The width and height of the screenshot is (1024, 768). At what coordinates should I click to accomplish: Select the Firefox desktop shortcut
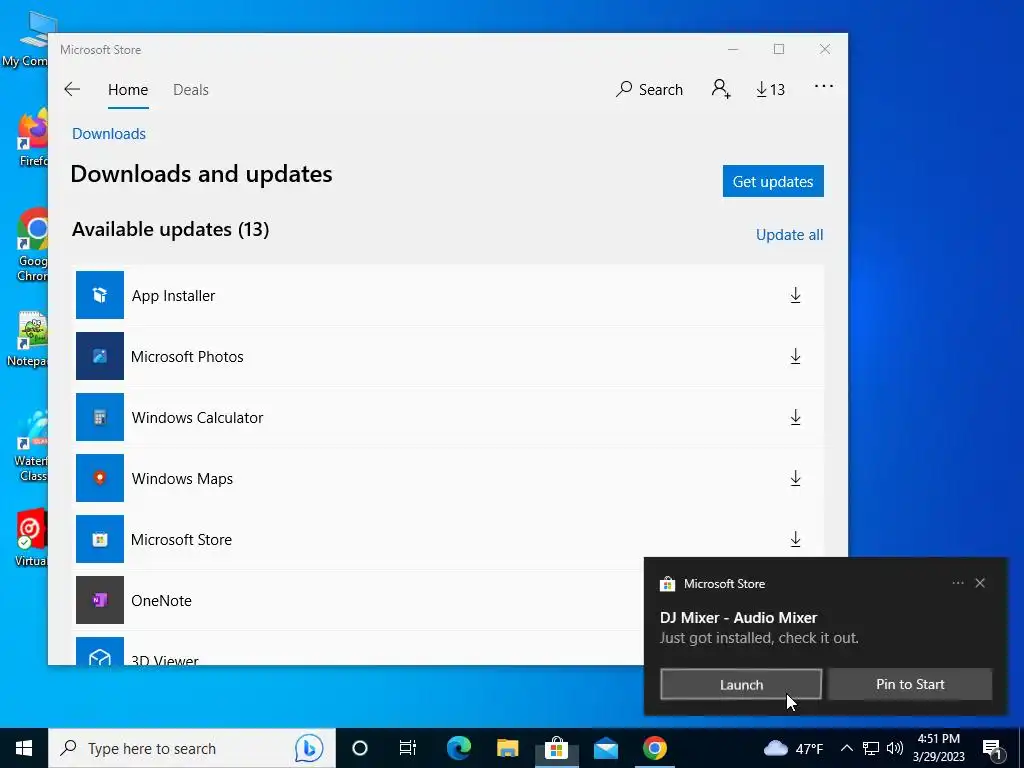[32, 139]
